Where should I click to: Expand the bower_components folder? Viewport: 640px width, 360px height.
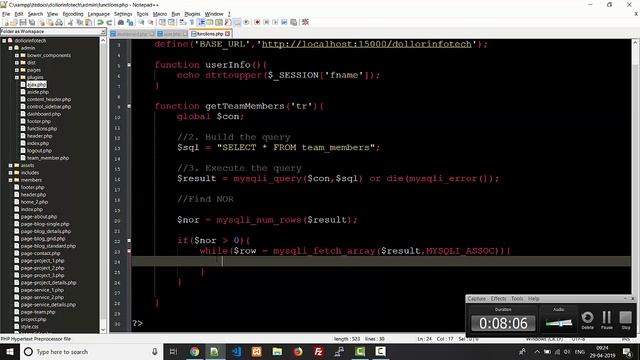17,56
